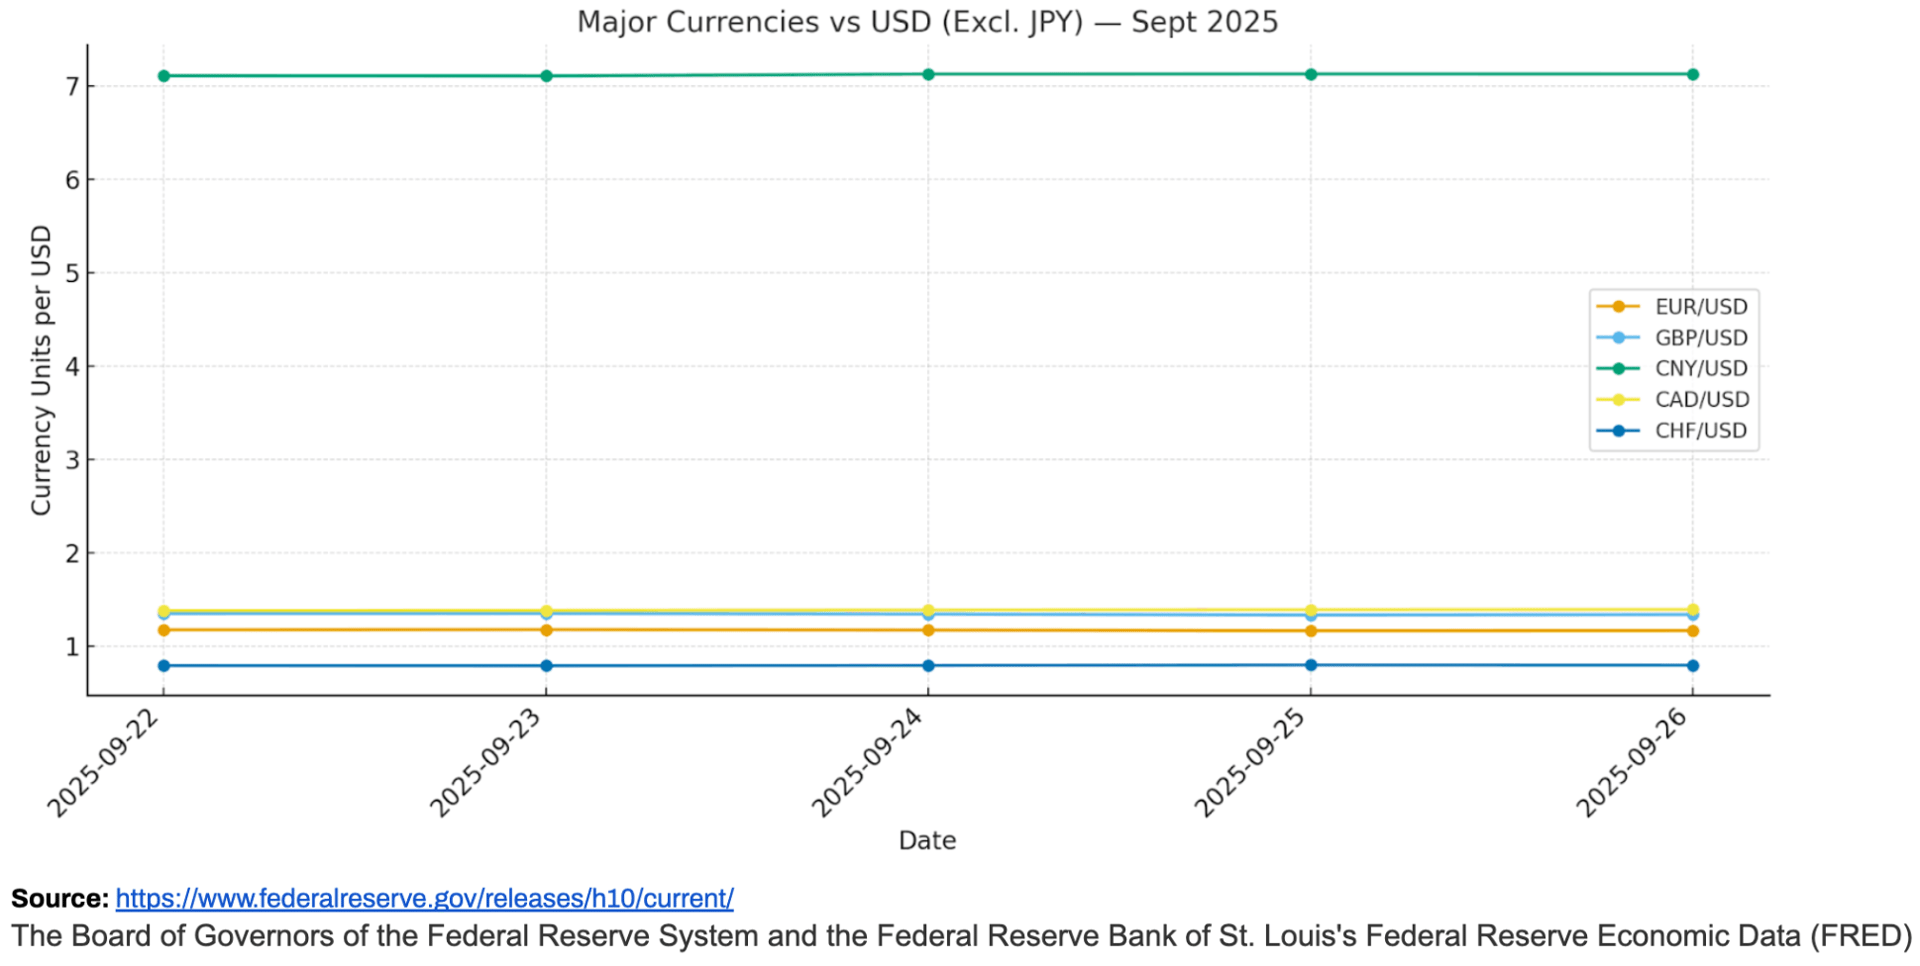Click the GBP/USD legend label
The height and width of the screenshot is (966, 1920).
coord(1700,338)
